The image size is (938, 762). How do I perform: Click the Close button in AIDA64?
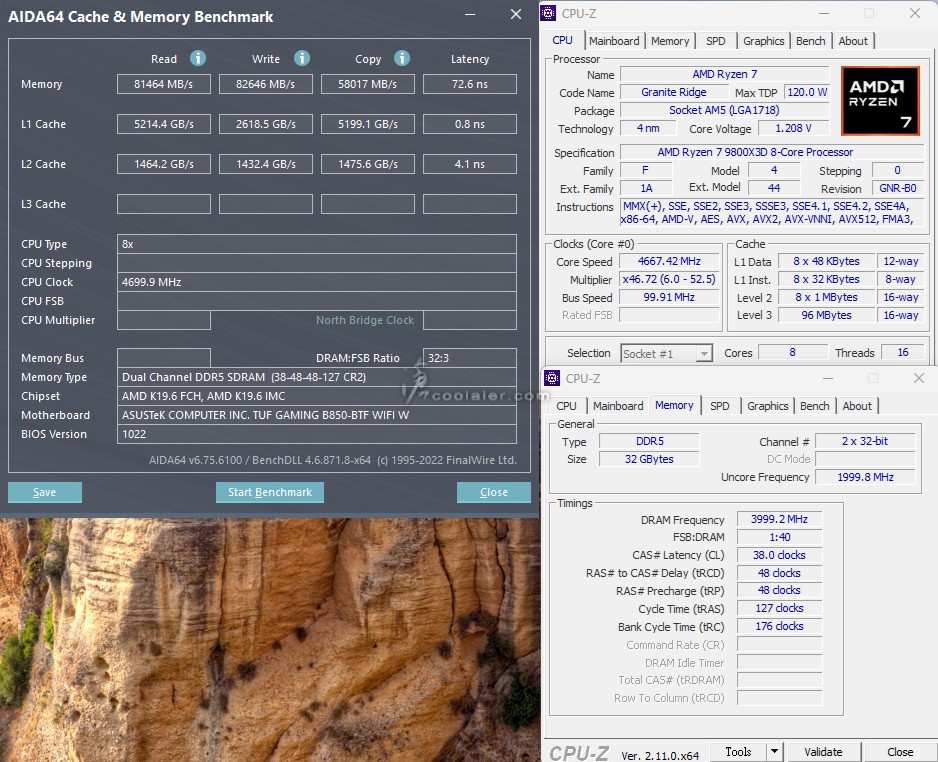[x=494, y=492]
